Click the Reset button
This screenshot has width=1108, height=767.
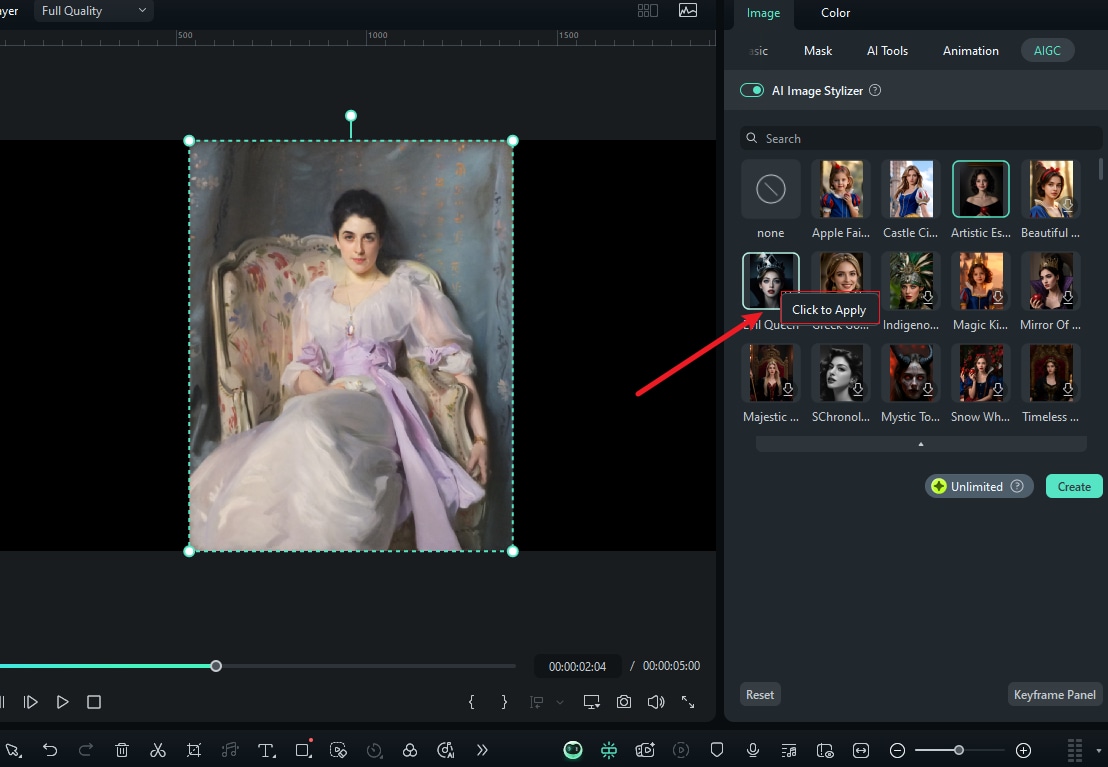(x=760, y=695)
